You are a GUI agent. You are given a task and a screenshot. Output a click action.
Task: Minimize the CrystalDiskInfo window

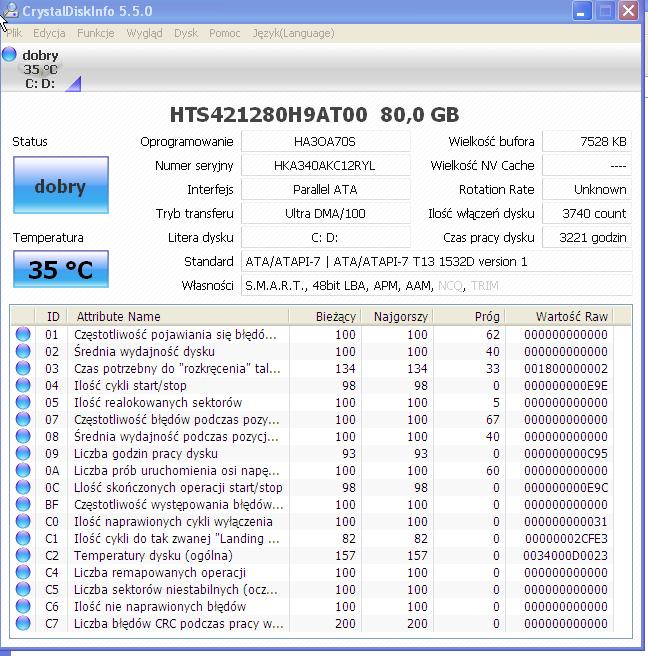coord(581,11)
